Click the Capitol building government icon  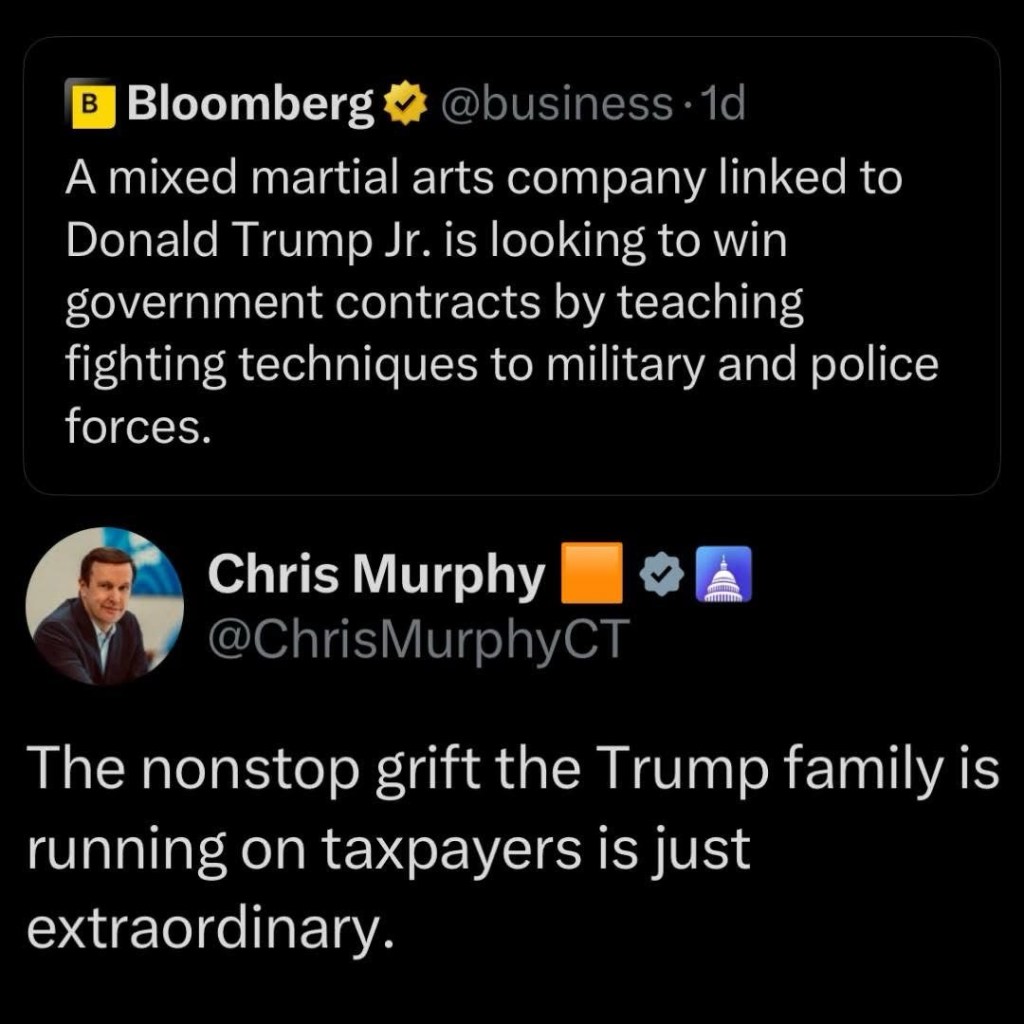721,578
